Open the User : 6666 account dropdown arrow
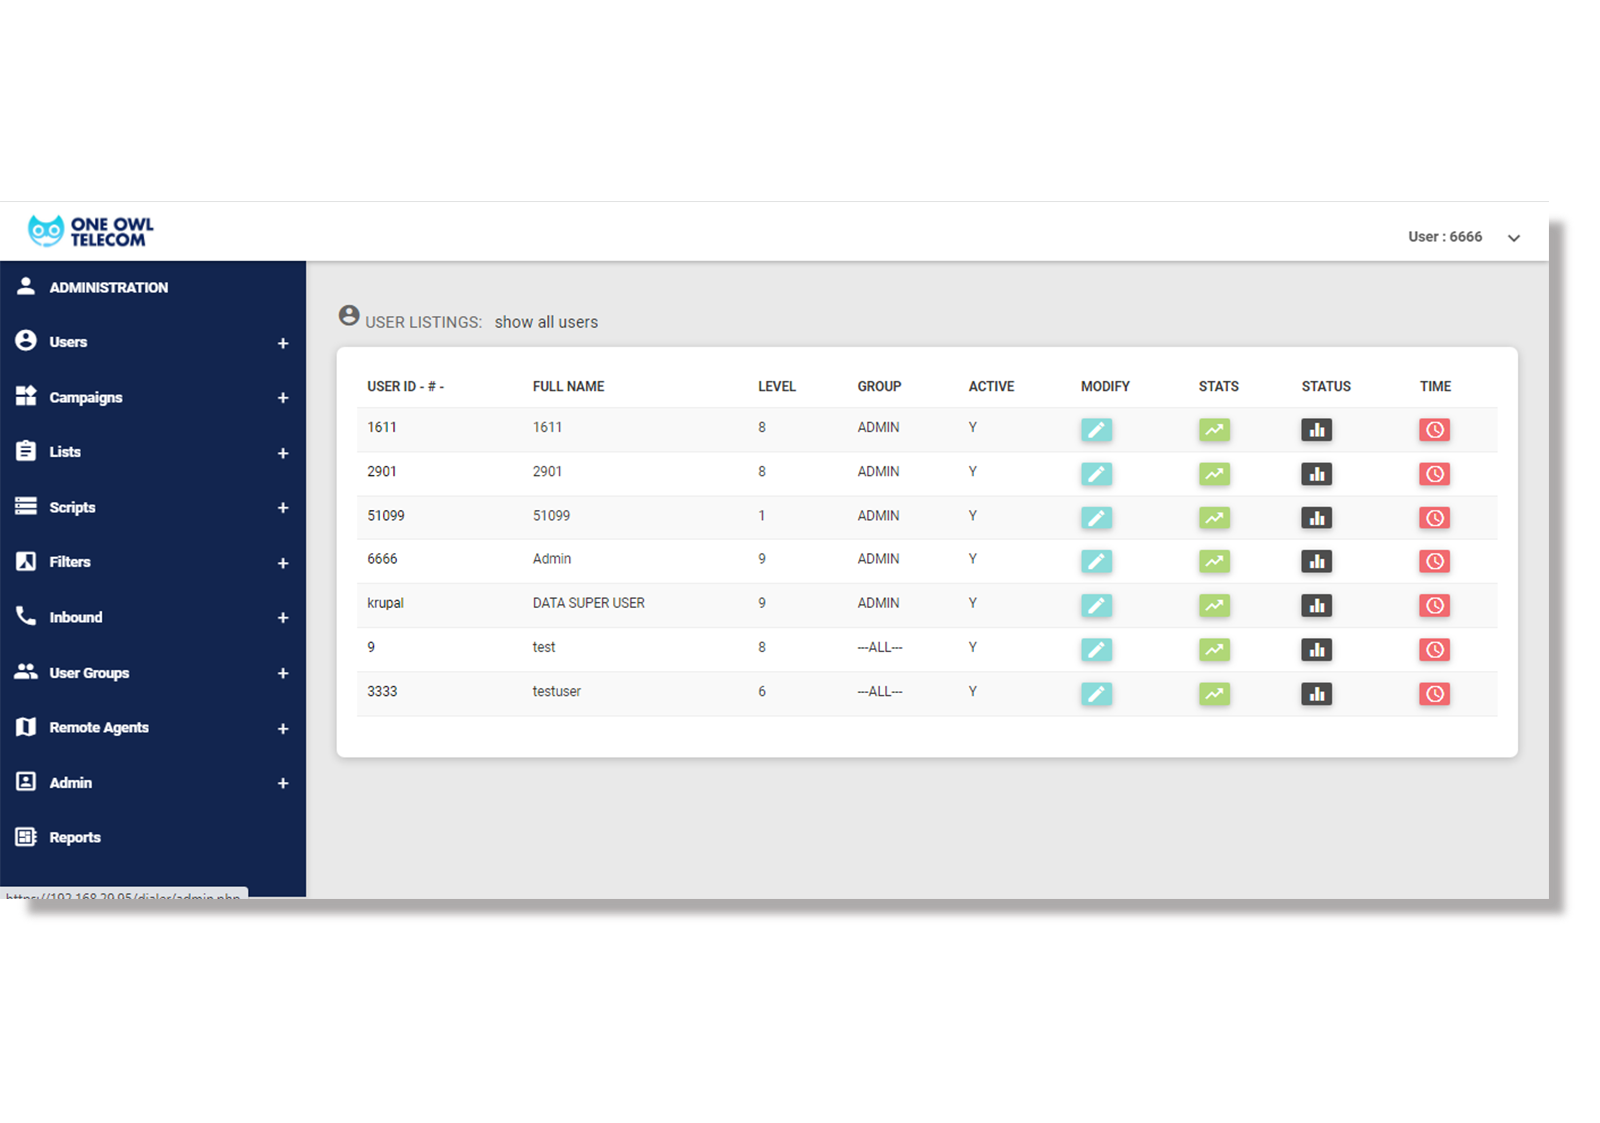 click(1514, 238)
